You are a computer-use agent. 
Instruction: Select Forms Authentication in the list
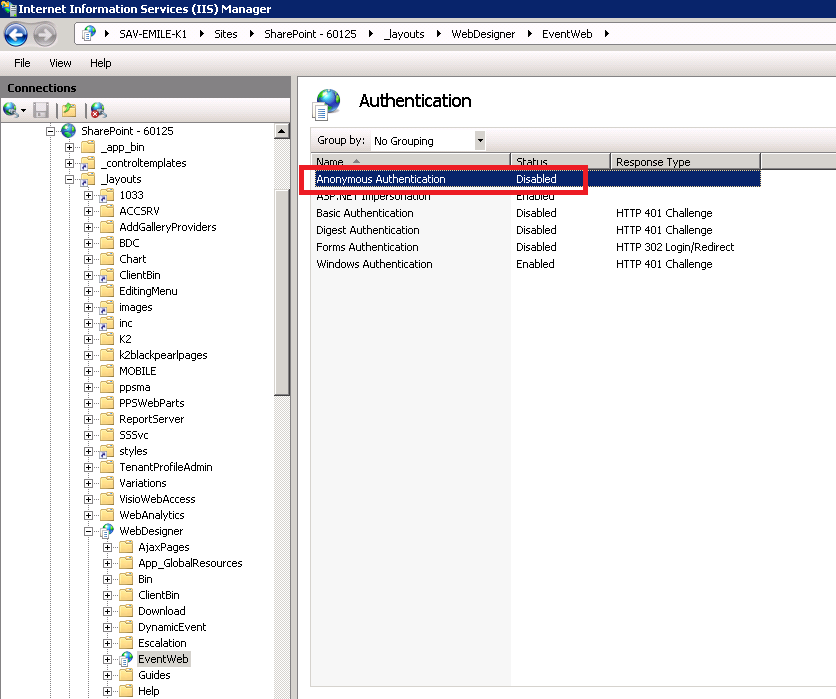367,247
